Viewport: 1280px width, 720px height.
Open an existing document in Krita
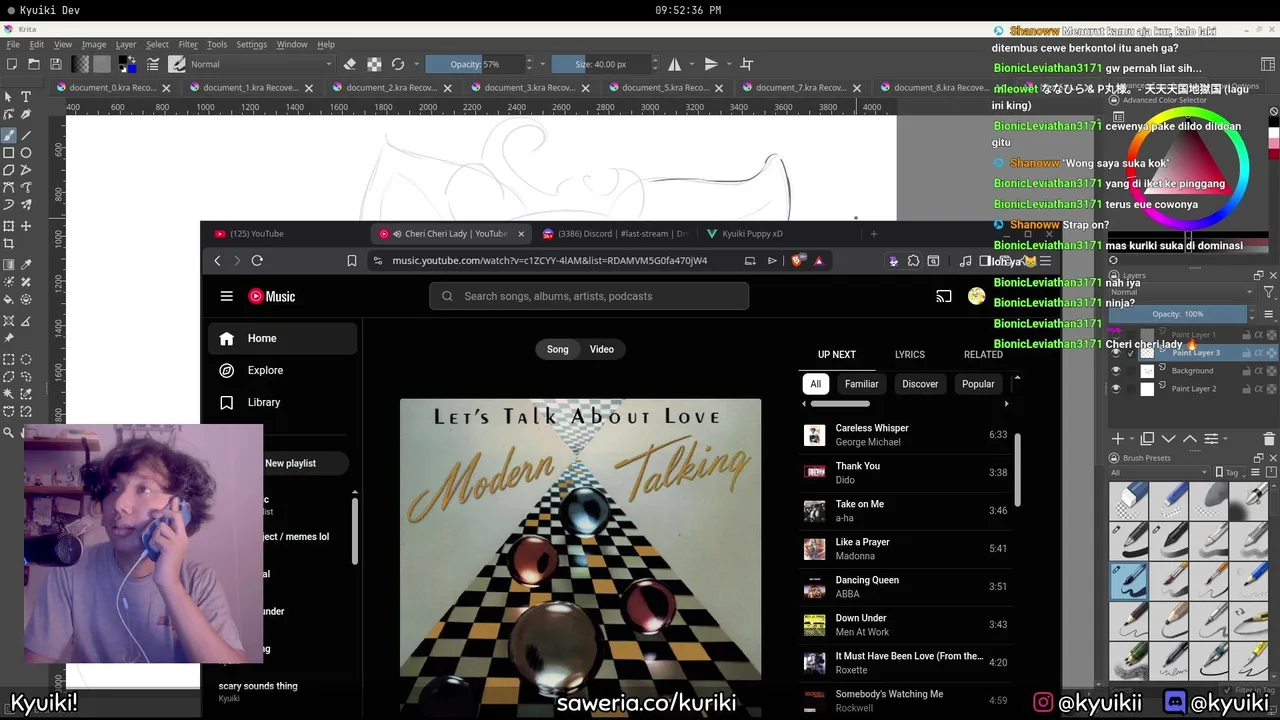click(34, 64)
